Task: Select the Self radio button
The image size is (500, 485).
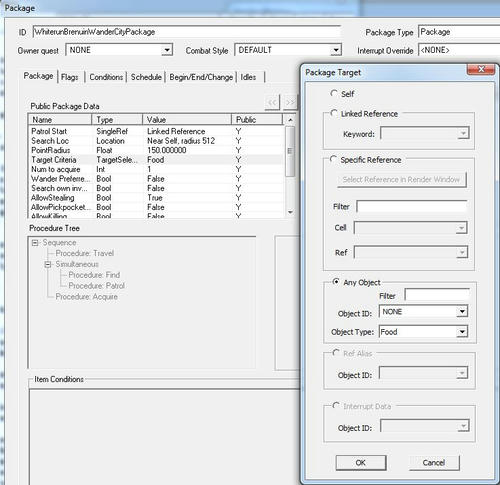Action: (x=334, y=93)
